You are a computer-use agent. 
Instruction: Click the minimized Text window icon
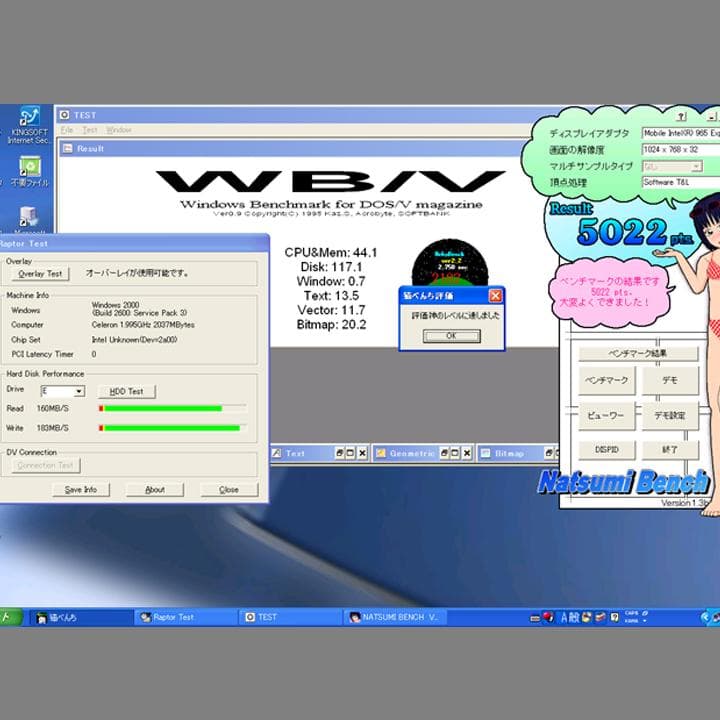[276, 453]
